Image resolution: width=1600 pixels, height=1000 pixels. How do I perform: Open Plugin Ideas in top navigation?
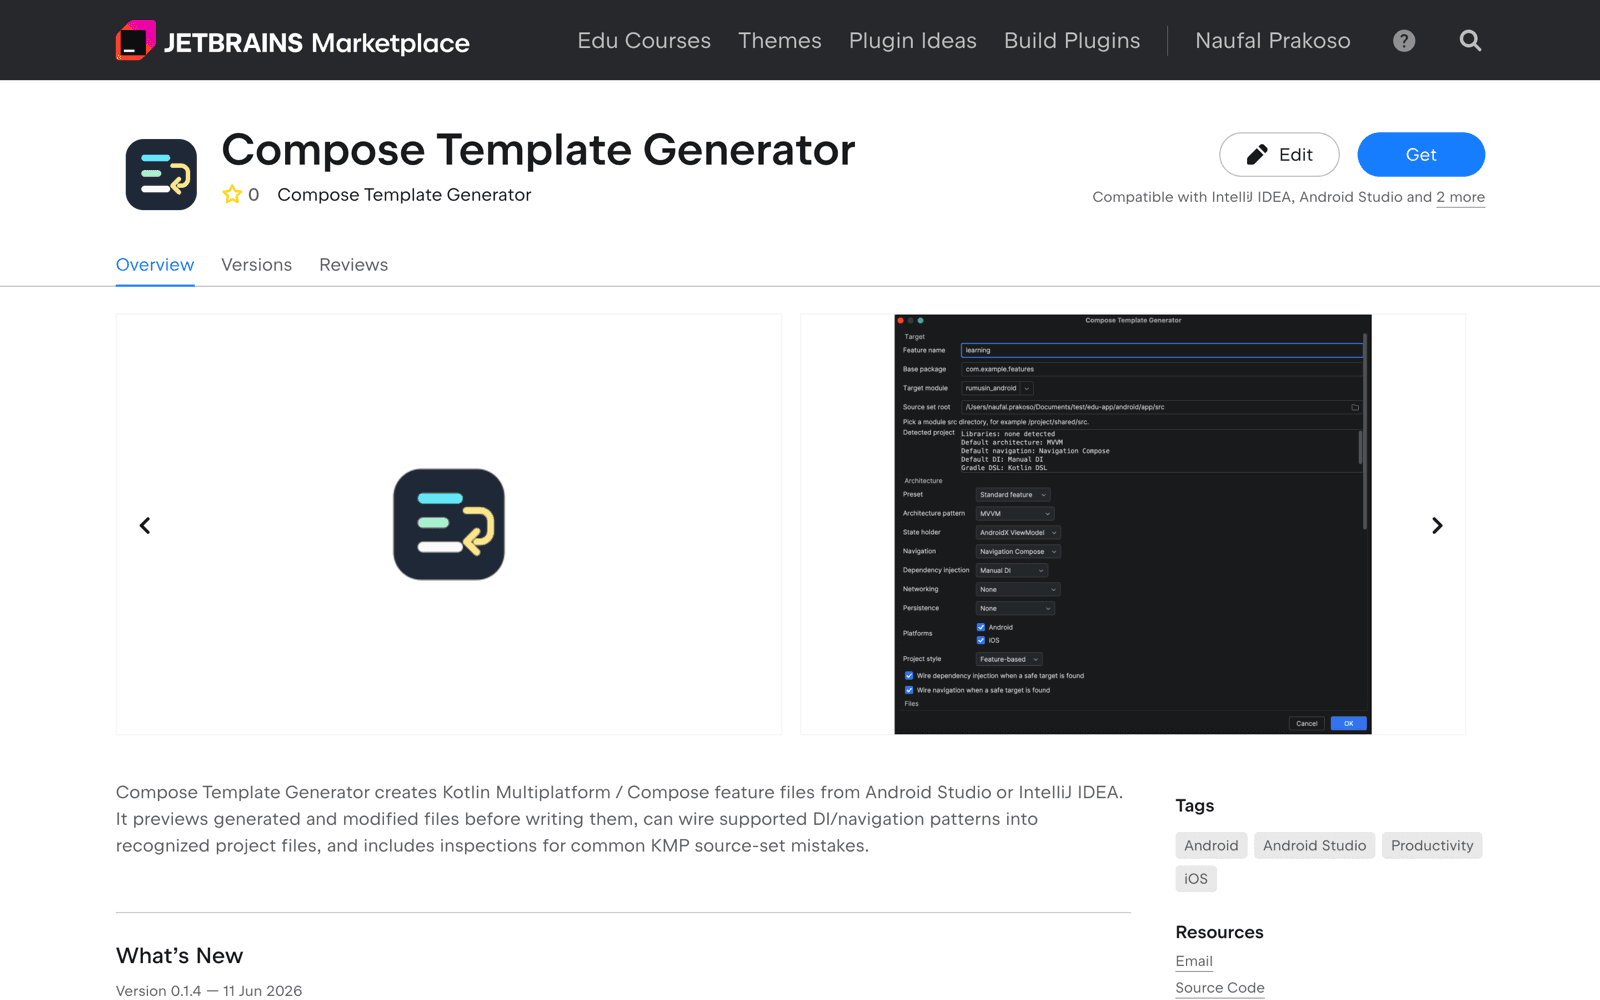click(913, 41)
